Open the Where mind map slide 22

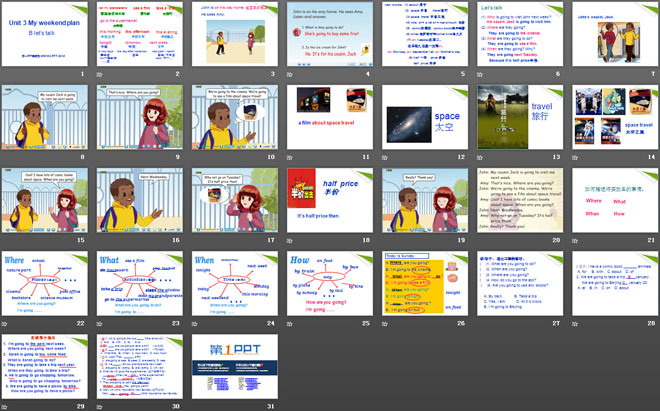pos(45,285)
